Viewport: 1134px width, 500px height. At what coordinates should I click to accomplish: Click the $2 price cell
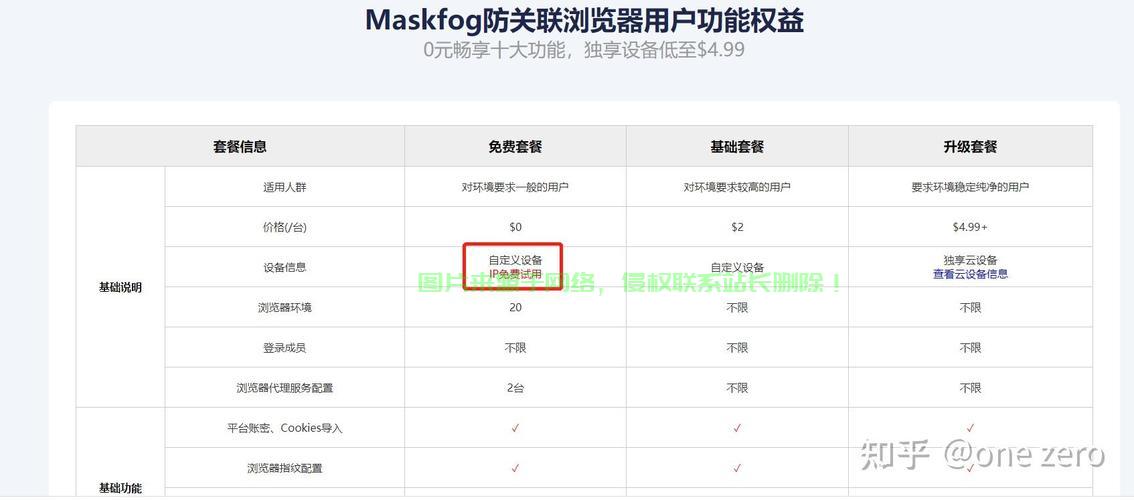(737, 227)
